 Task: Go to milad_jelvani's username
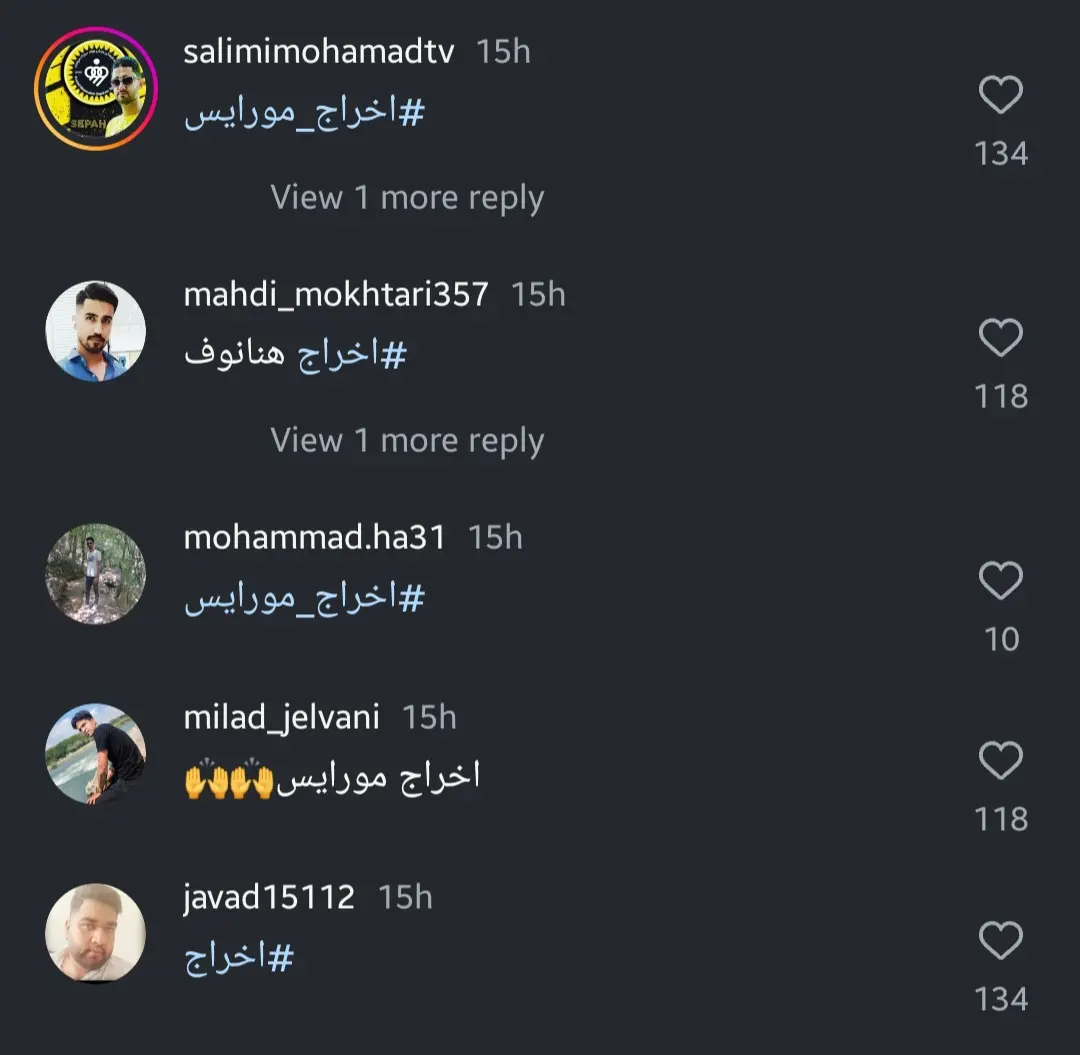[x=282, y=717]
